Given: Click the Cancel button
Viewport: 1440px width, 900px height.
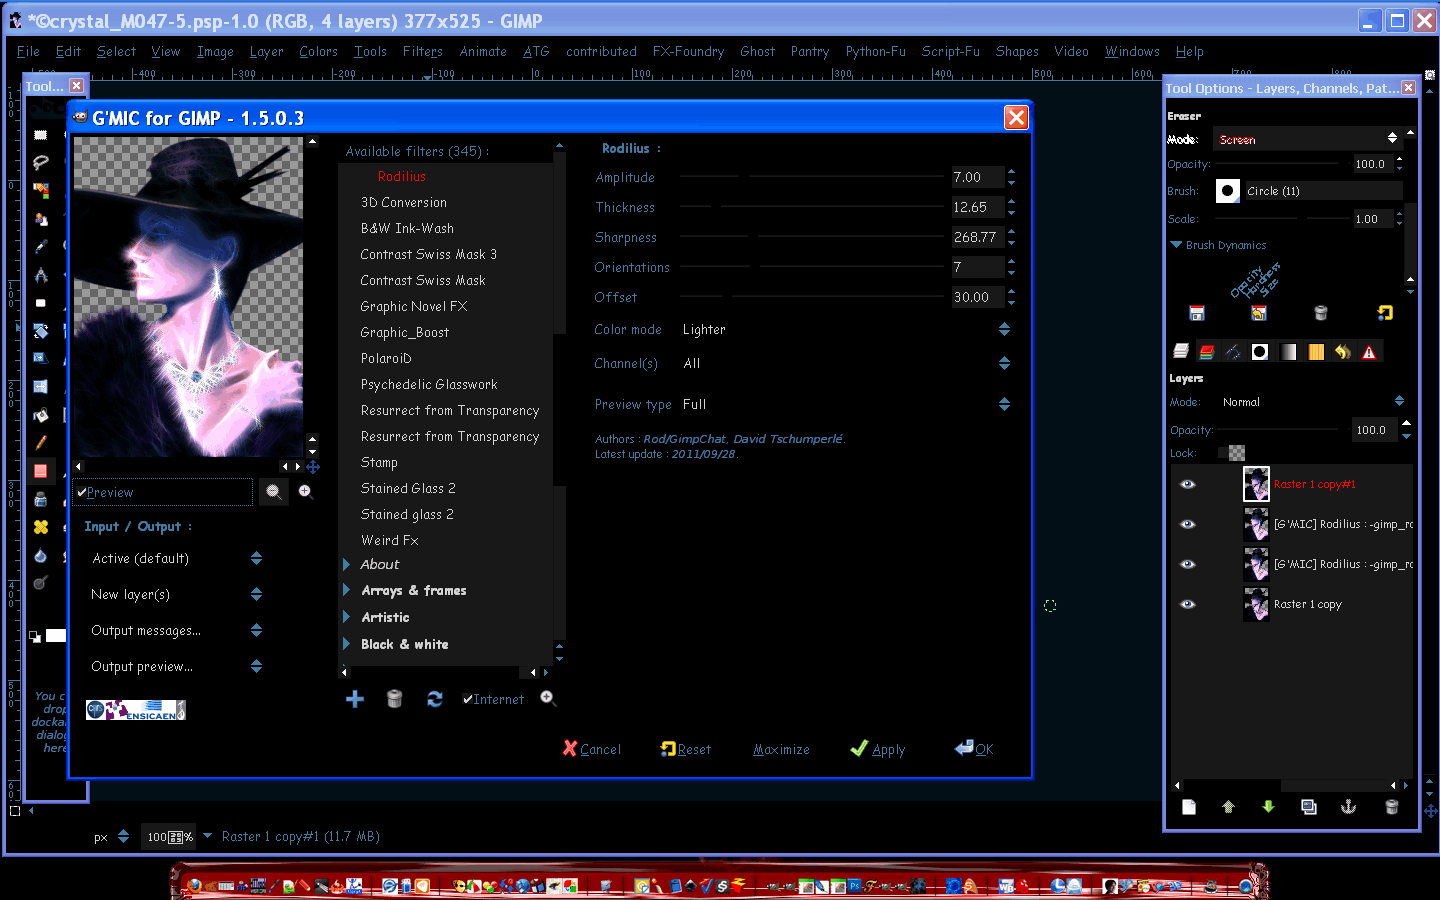Looking at the screenshot, I should click(x=591, y=749).
